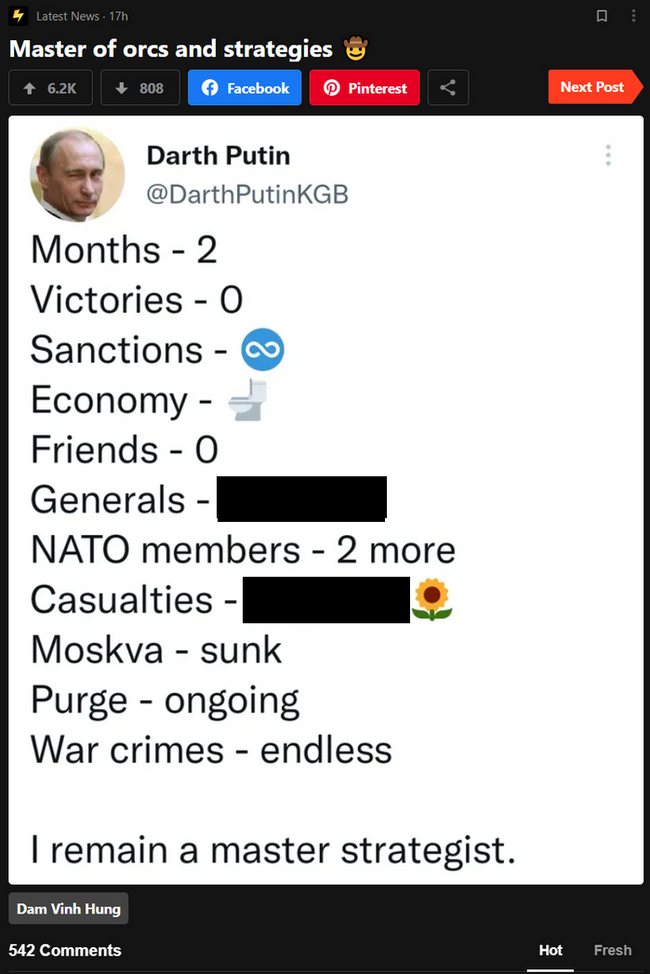
Task: Switch to the Fresh comments tab
Action: point(612,950)
